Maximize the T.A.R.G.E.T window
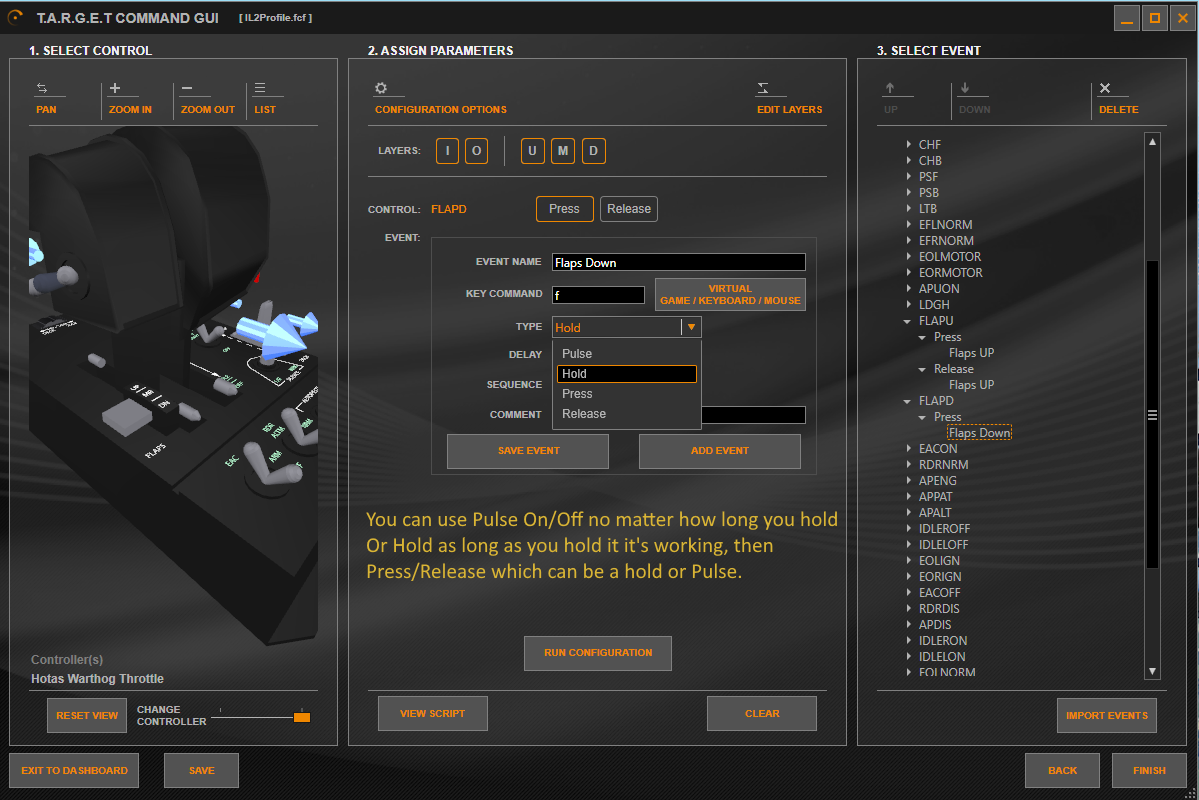The width and height of the screenshot is (1199, 800). [1155, 18]
